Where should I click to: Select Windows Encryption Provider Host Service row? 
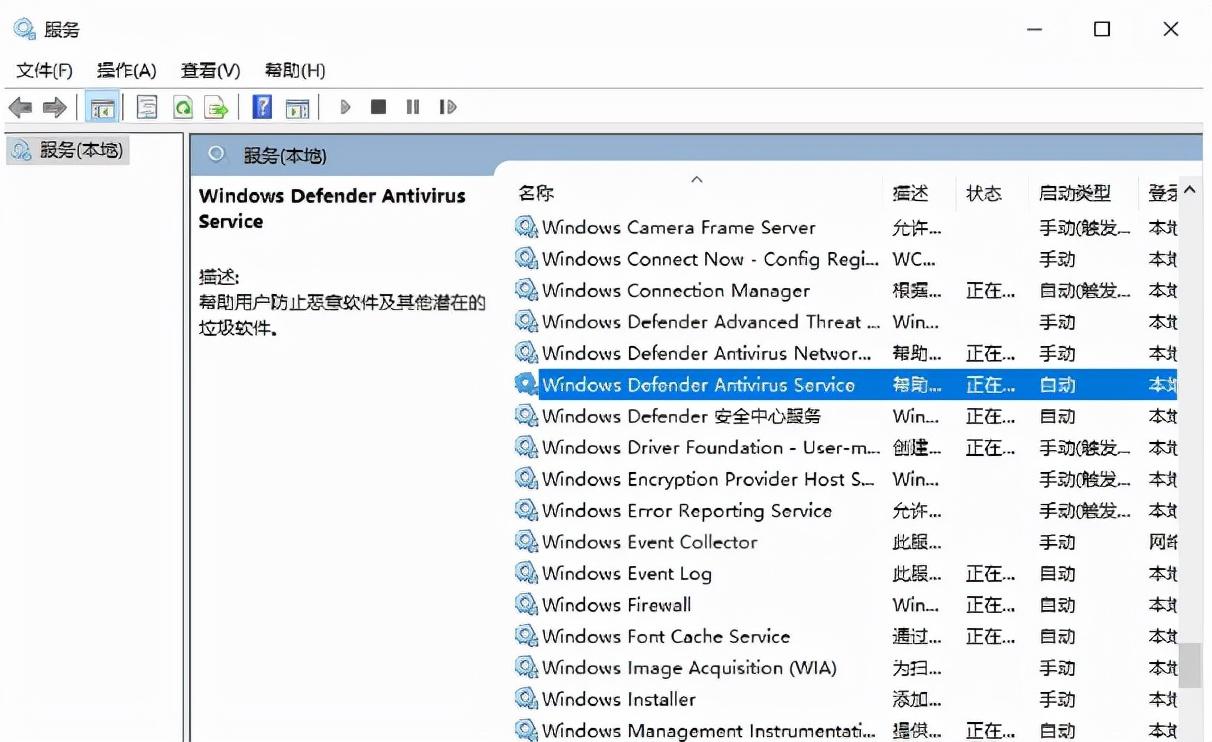click(845, 479)
